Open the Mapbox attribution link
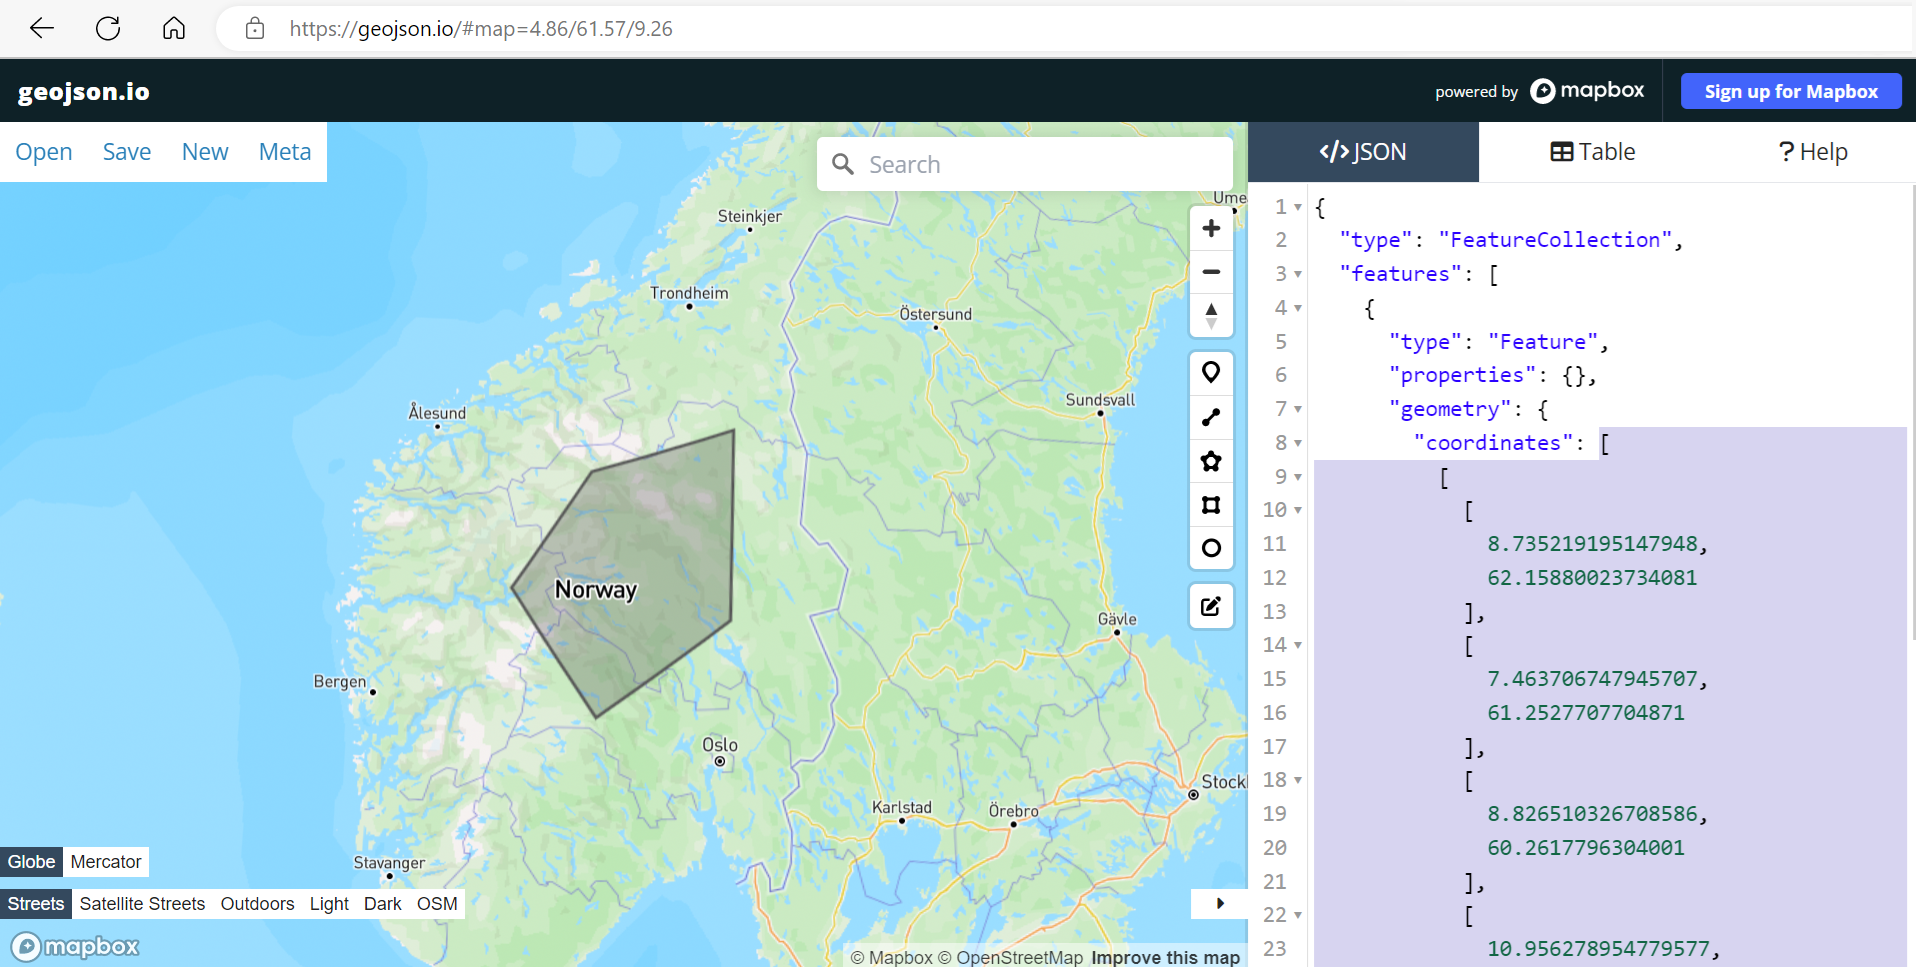 [x=891, y=957]
